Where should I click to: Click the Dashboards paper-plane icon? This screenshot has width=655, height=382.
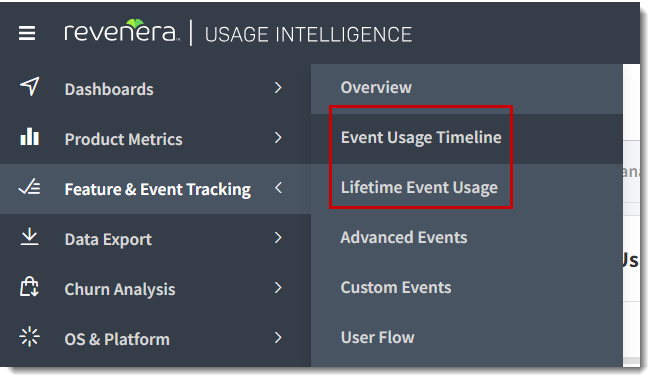(30, 87)
